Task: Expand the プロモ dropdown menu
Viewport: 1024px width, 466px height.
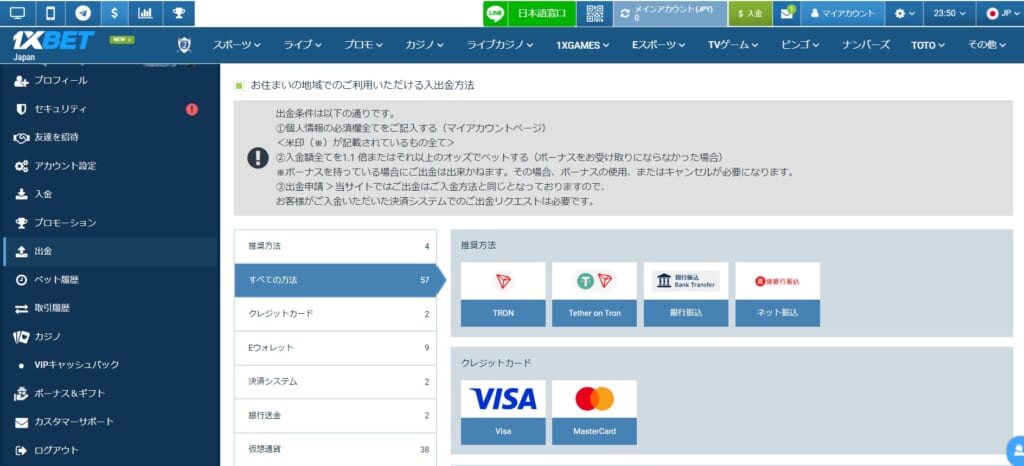Action: click(x=364, y=45)
